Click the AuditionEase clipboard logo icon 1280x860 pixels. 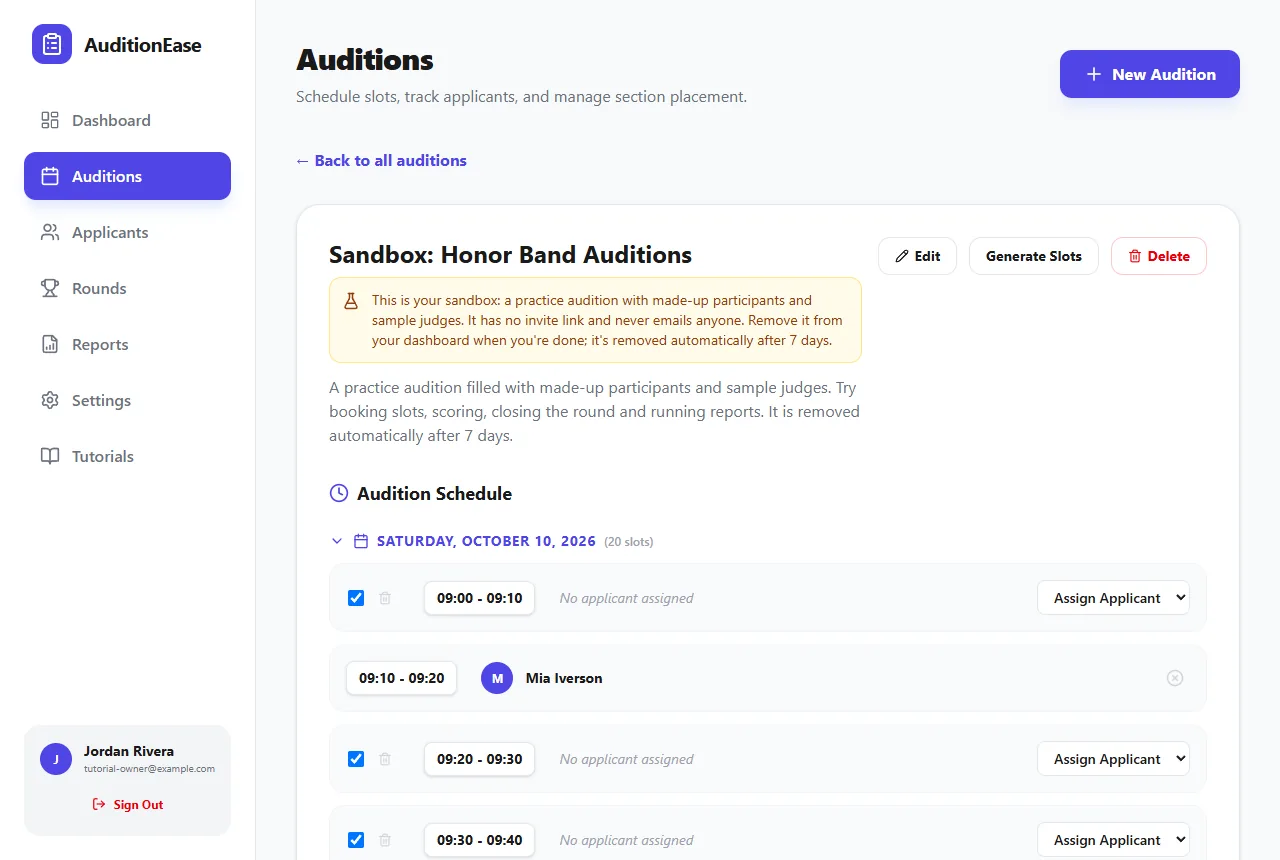pos(52,44)
